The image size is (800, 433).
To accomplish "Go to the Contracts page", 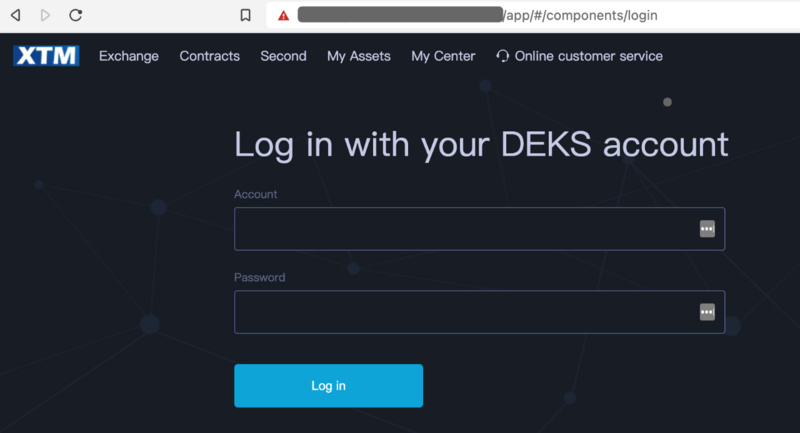I will 209,56.
